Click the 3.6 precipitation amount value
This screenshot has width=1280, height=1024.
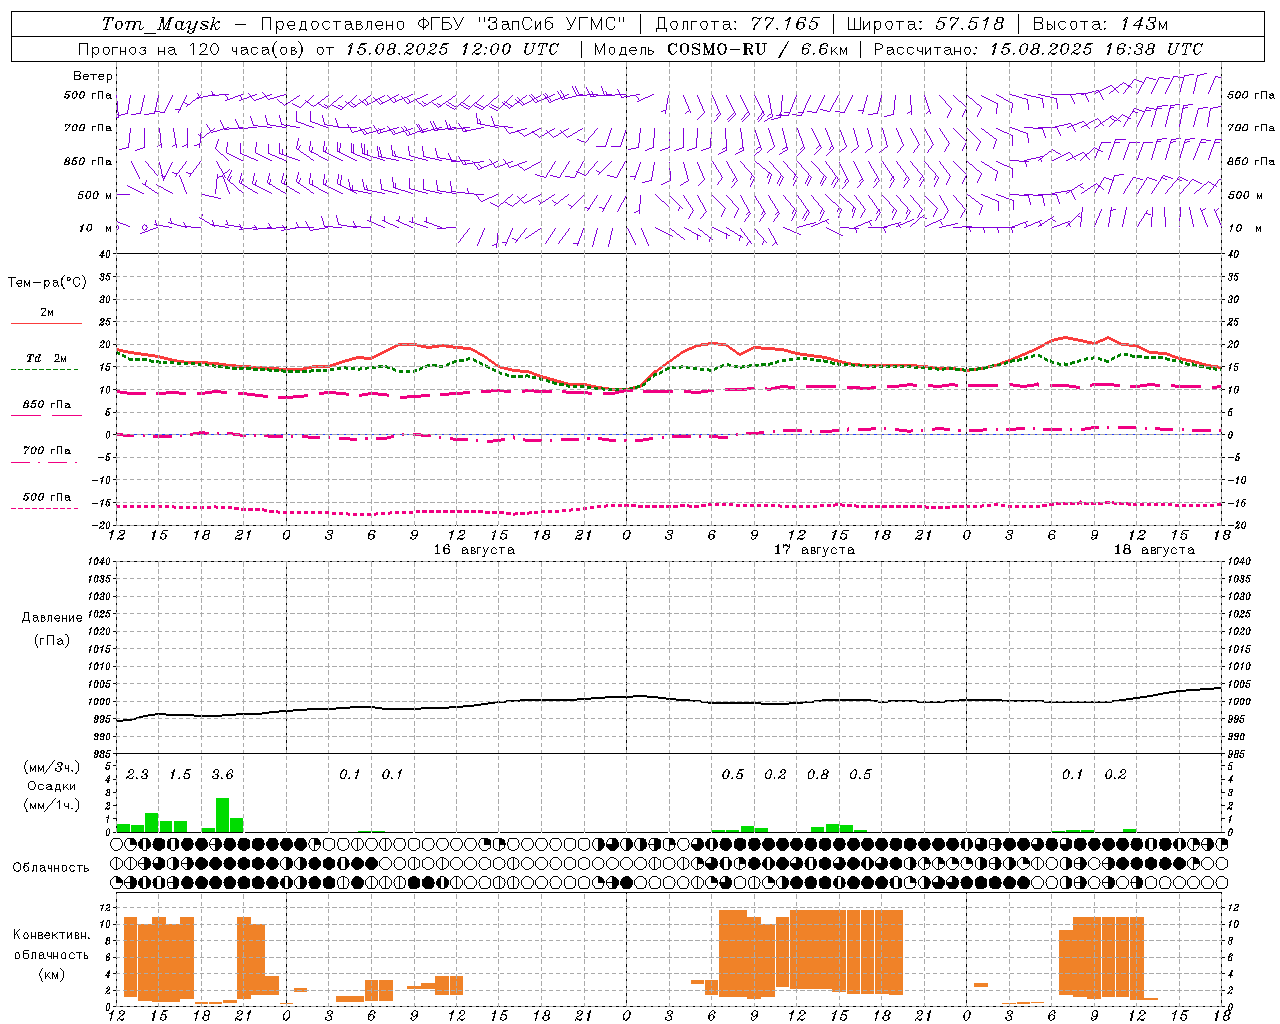222,775
